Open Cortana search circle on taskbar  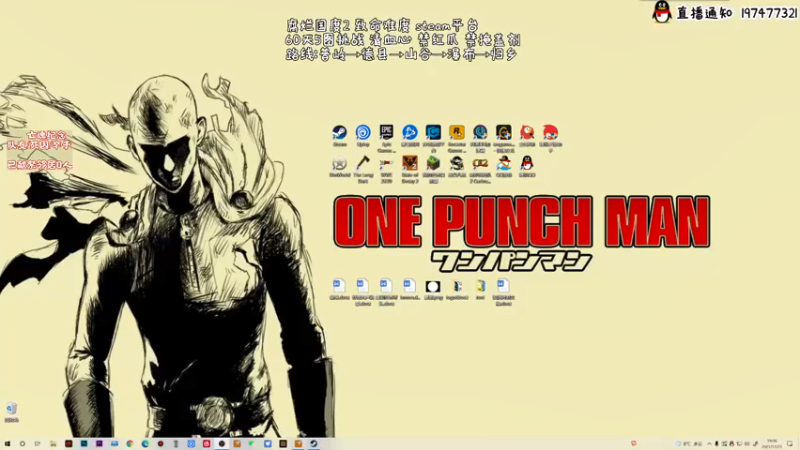22,444
